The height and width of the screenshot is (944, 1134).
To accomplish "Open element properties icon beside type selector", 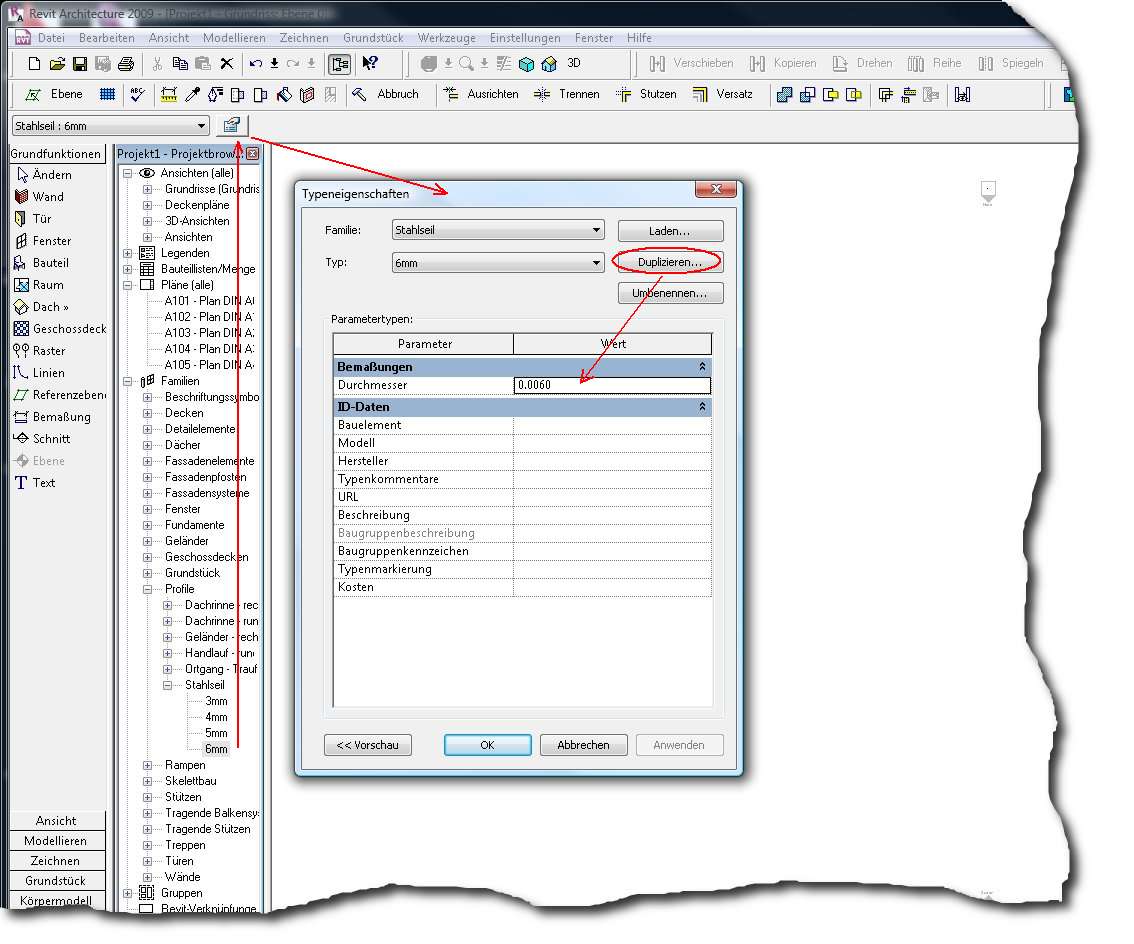I will (x=231, y=125).
